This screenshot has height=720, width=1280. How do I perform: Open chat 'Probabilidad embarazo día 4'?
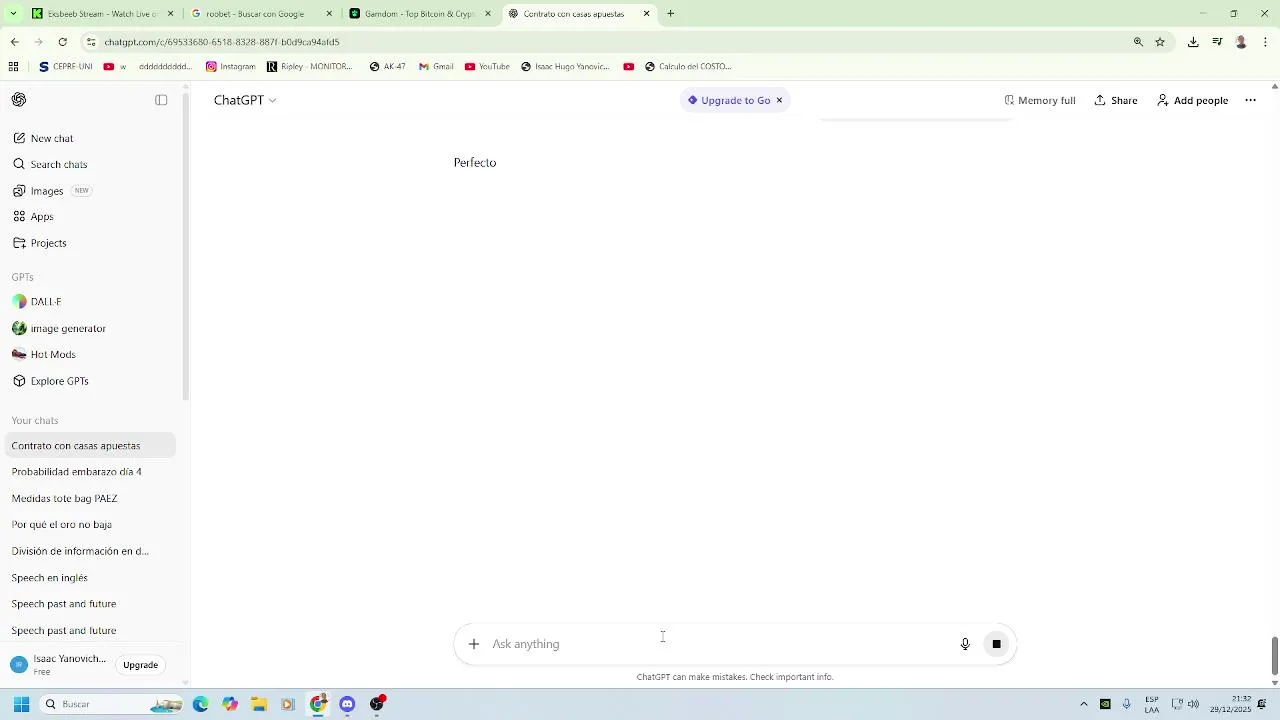tap(90, 472)
